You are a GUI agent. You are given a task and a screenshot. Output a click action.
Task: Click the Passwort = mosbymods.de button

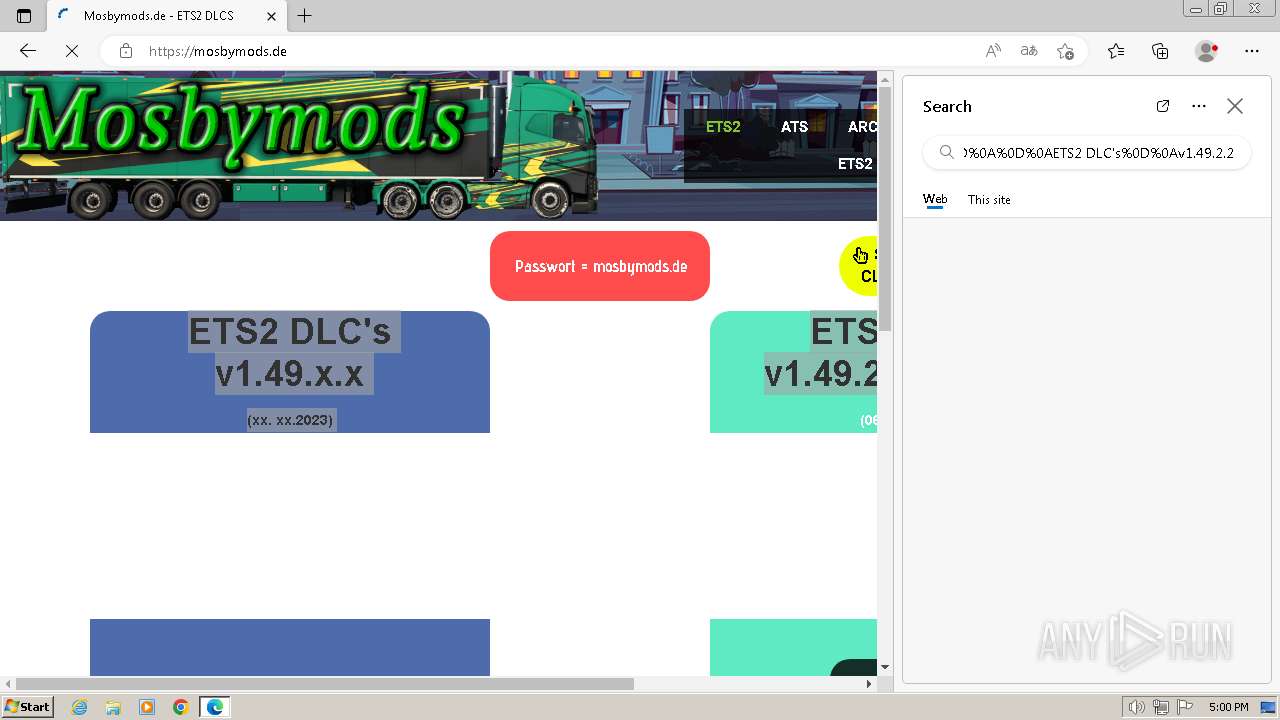click(x=600, y=266)
